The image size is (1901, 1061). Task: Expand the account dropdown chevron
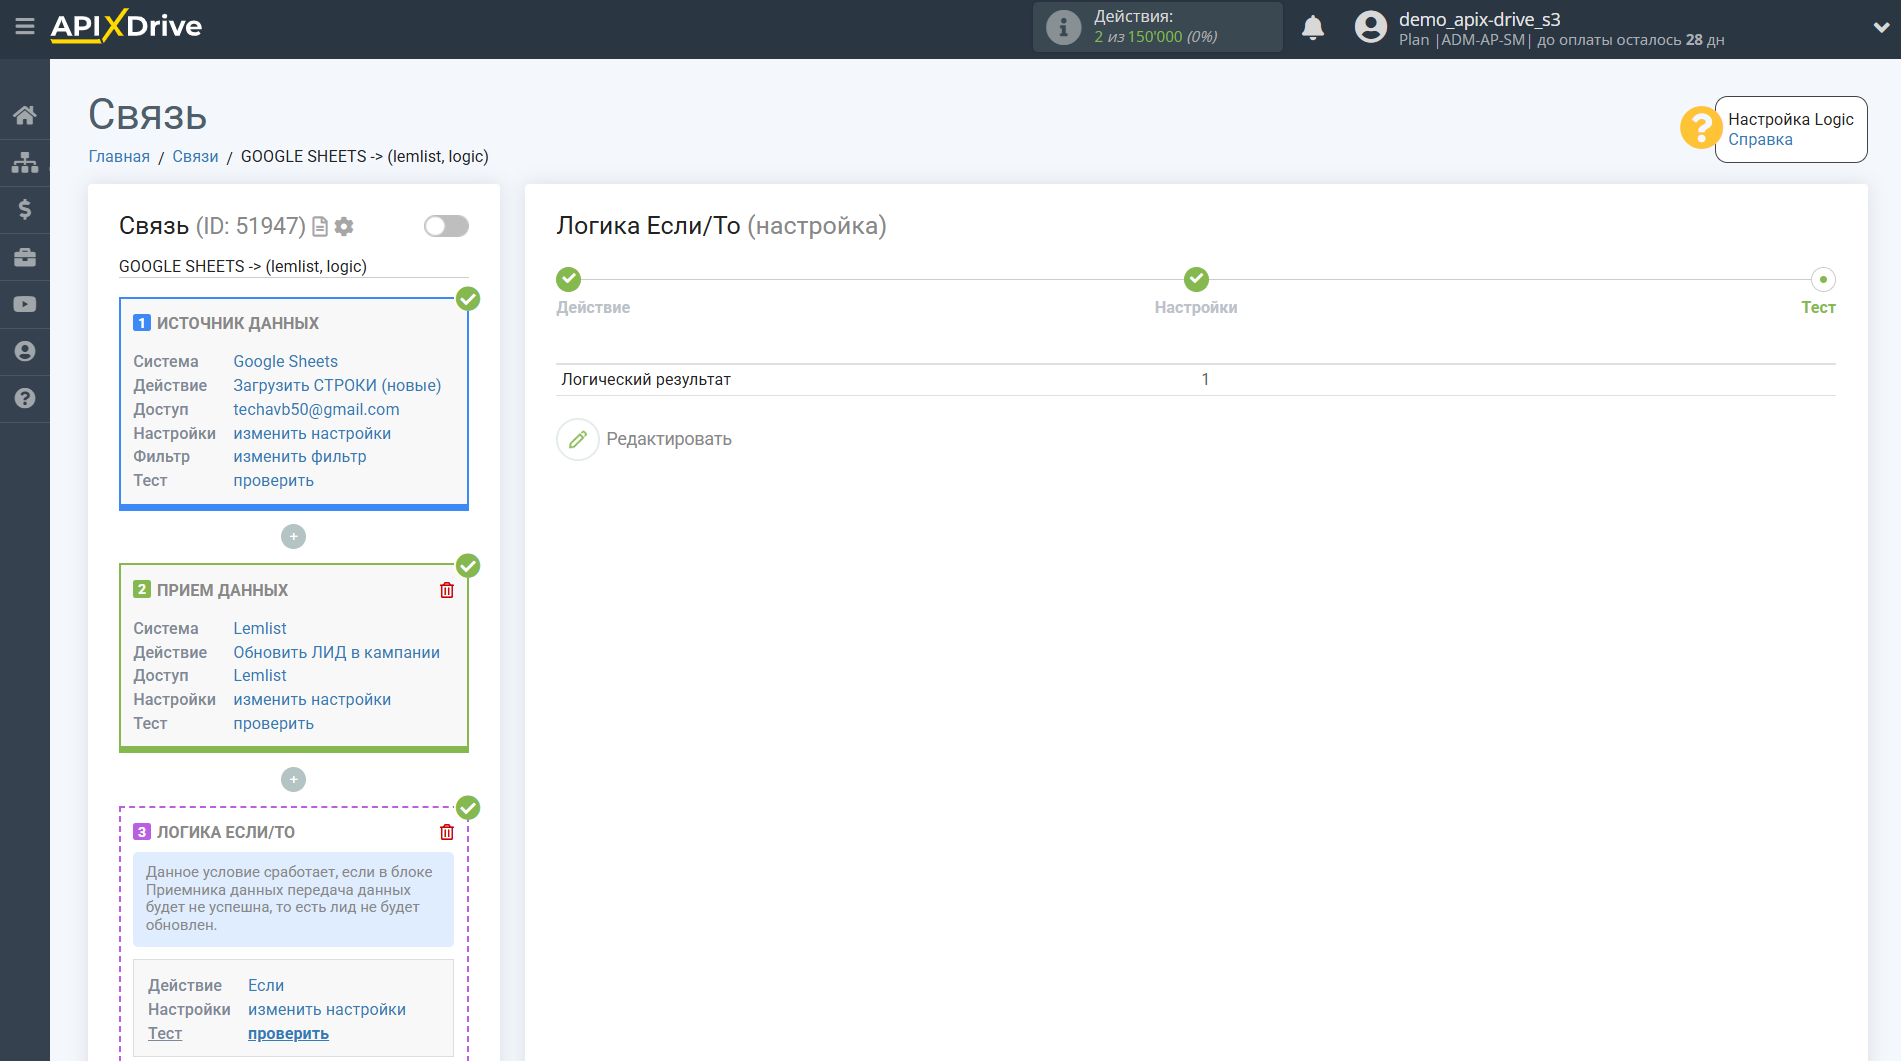point(1880,28)
